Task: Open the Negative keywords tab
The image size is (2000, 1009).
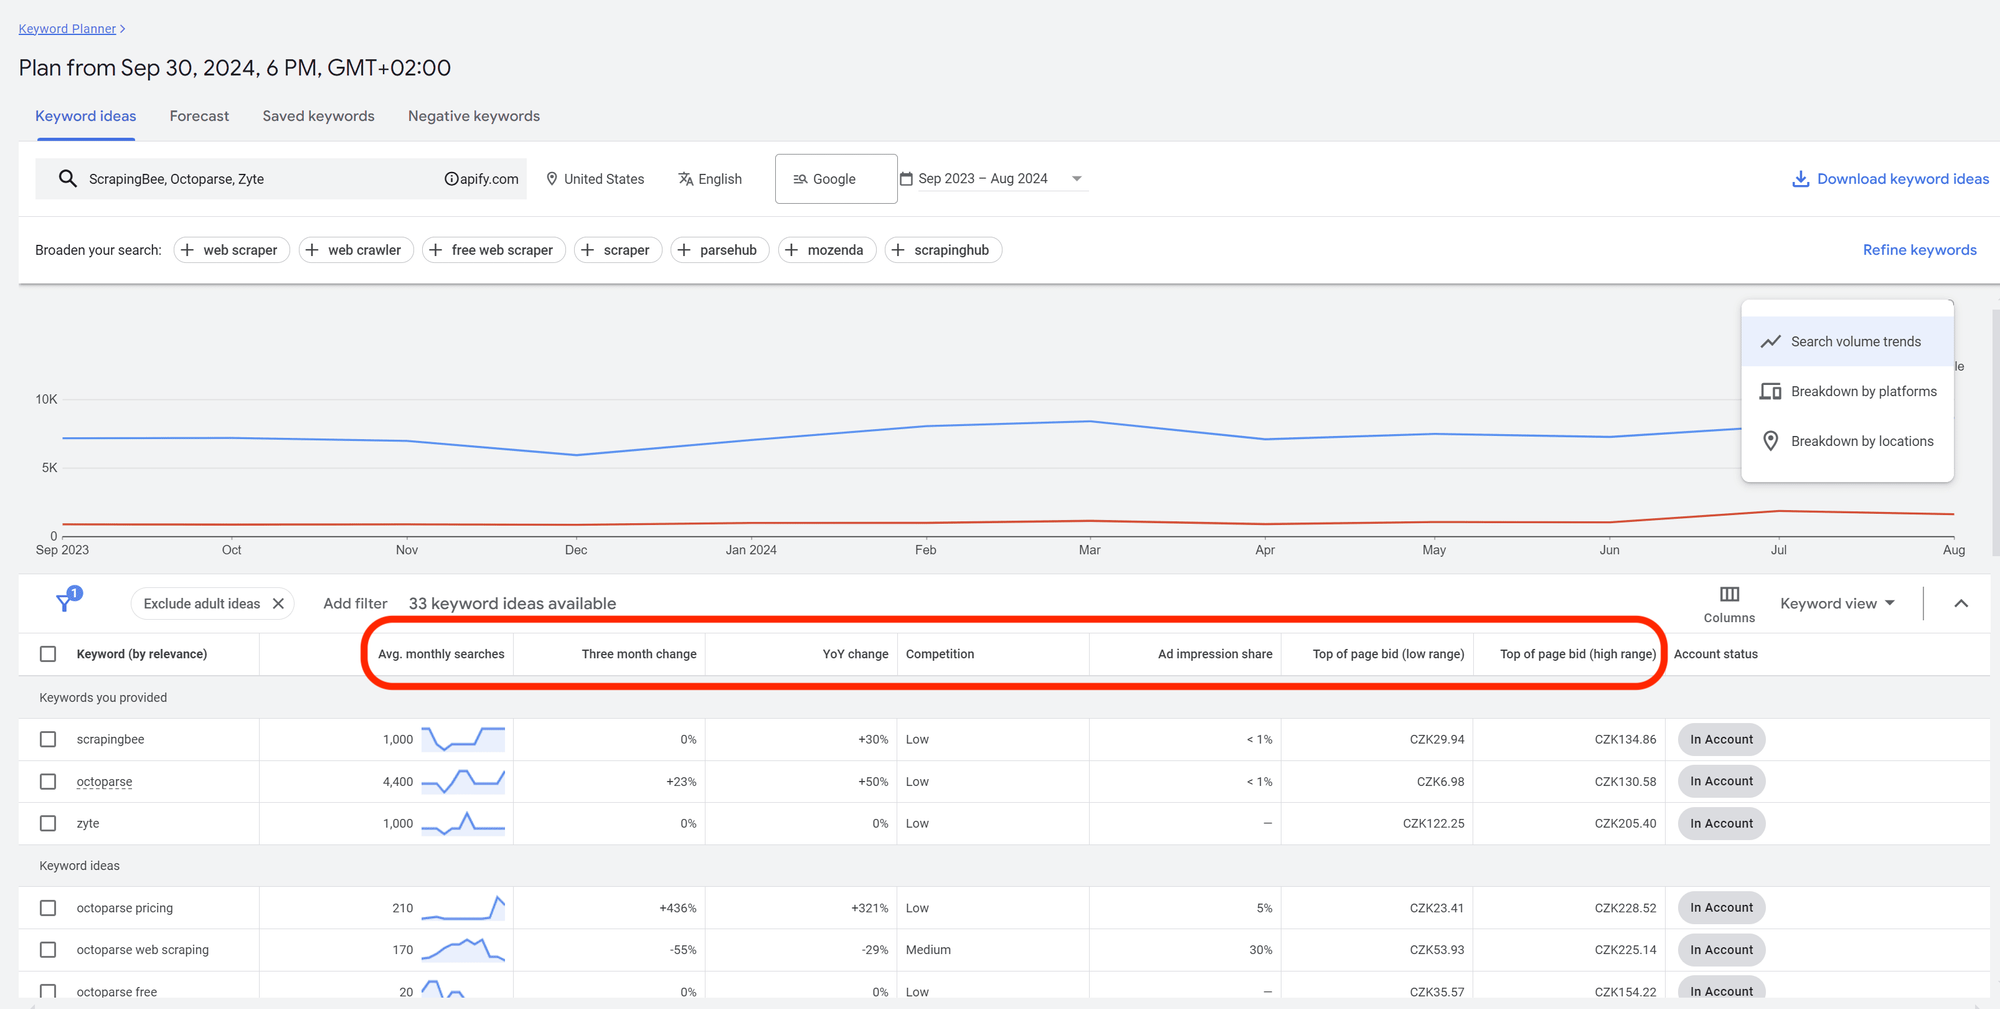Action: tap(473, 116)
